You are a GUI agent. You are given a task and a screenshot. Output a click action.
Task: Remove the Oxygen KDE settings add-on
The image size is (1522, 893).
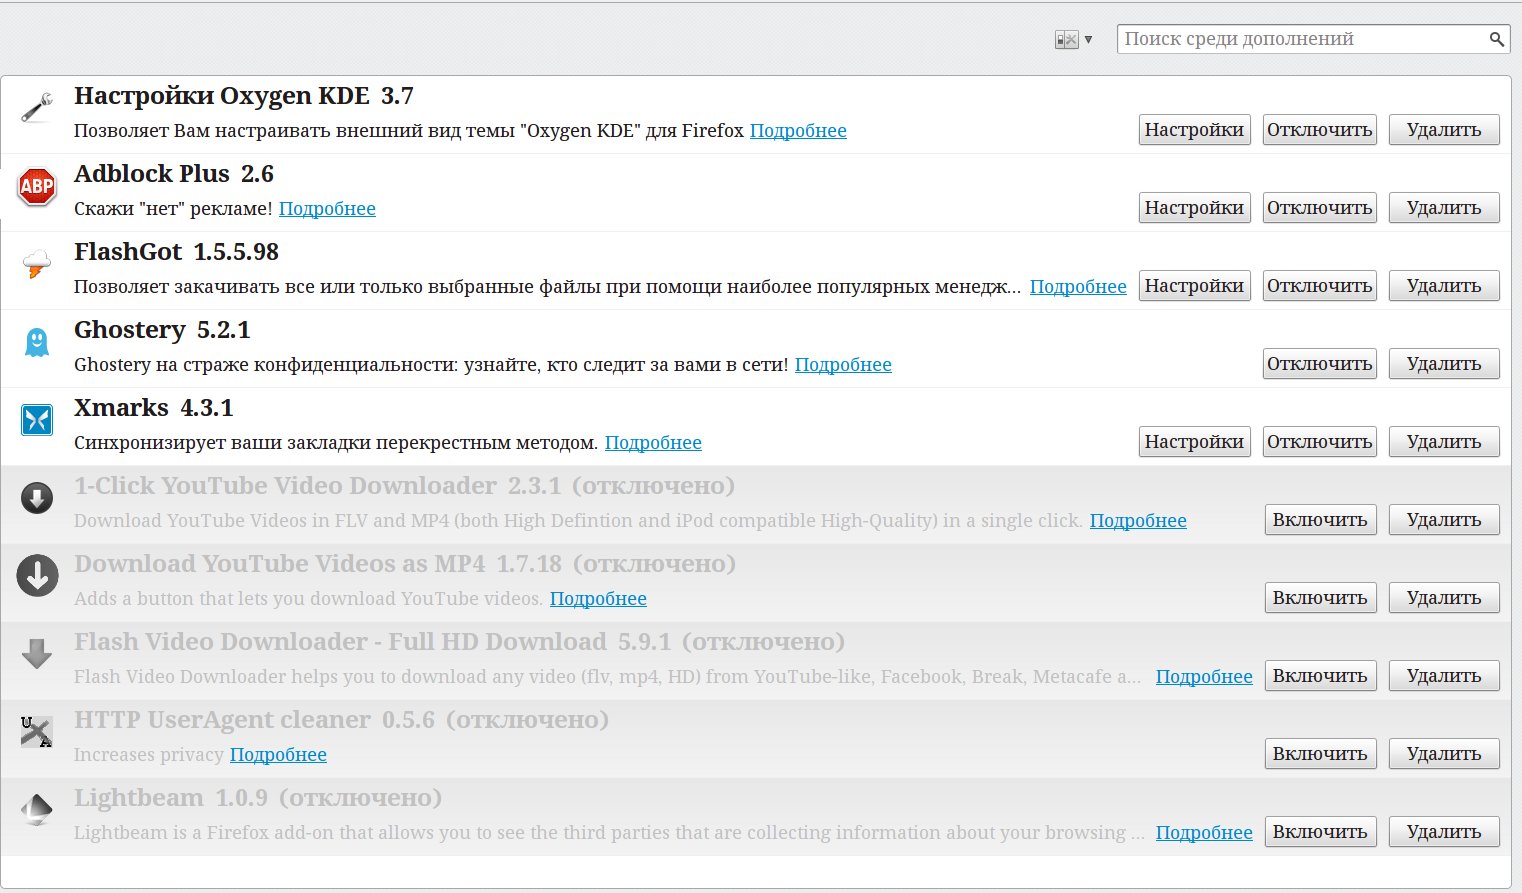1444,130
